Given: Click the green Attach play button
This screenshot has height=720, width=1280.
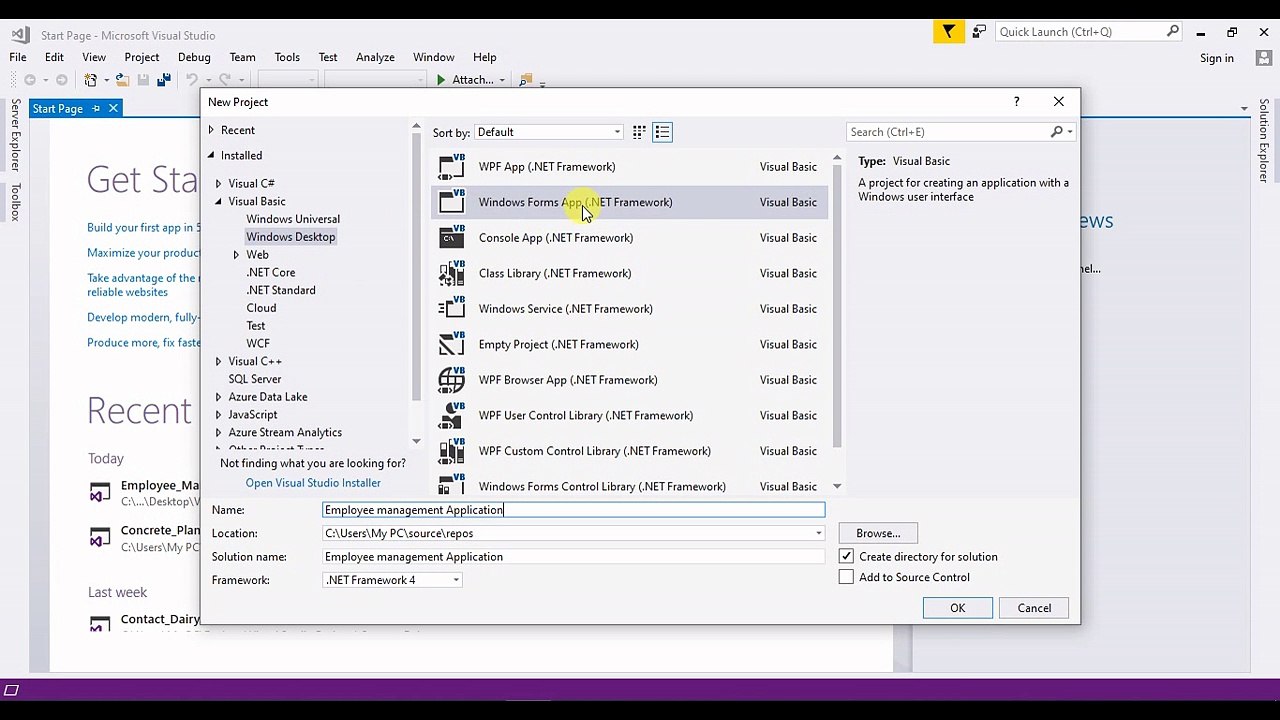Looking at the screenshot, I should tap(441, 80).
